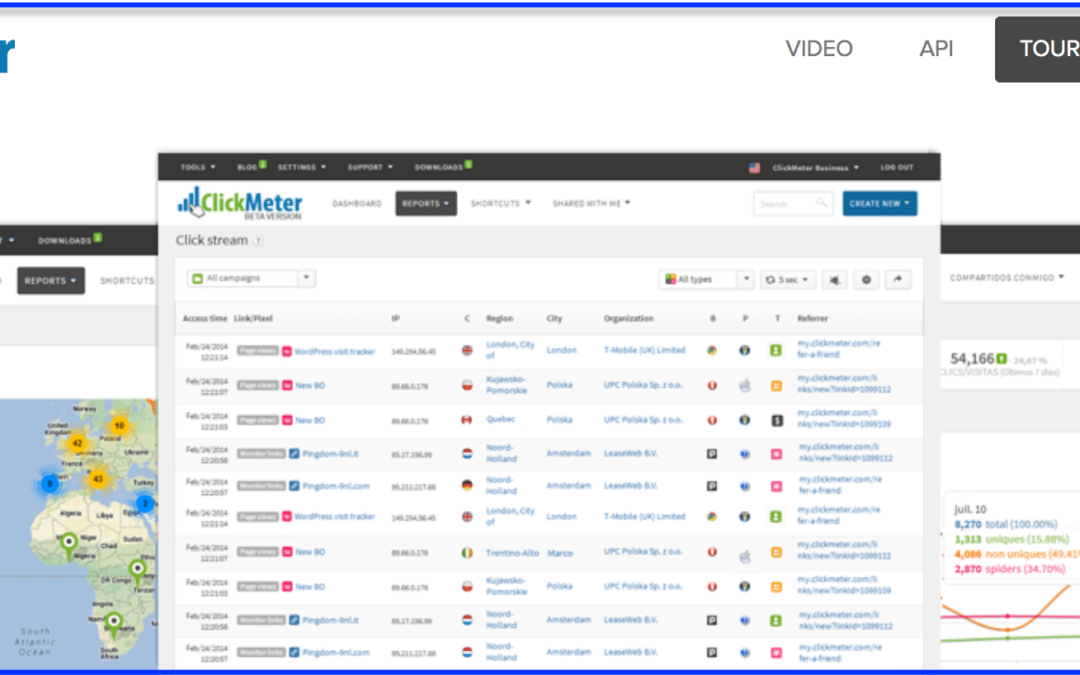Click black S type icon in Quebec row
This screenshot has height=675, width=1080.
coord(777,420)
